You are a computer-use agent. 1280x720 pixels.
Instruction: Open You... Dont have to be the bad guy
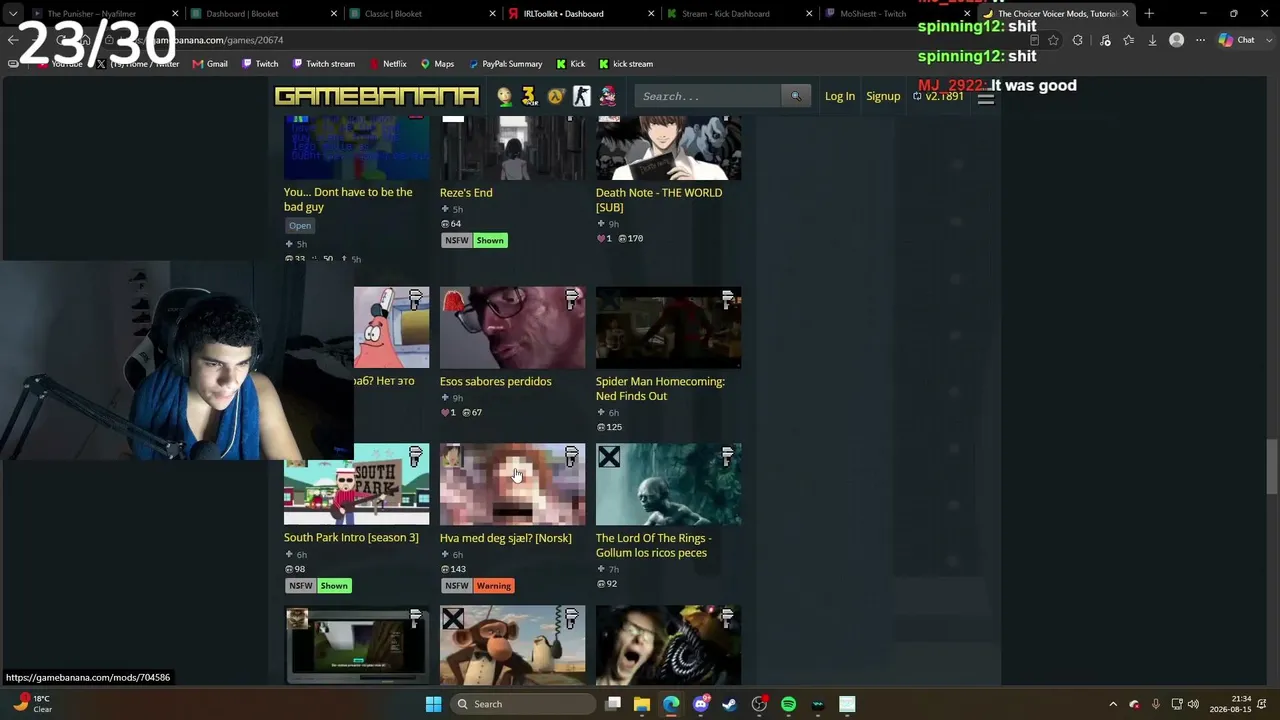tap(348, 199)
